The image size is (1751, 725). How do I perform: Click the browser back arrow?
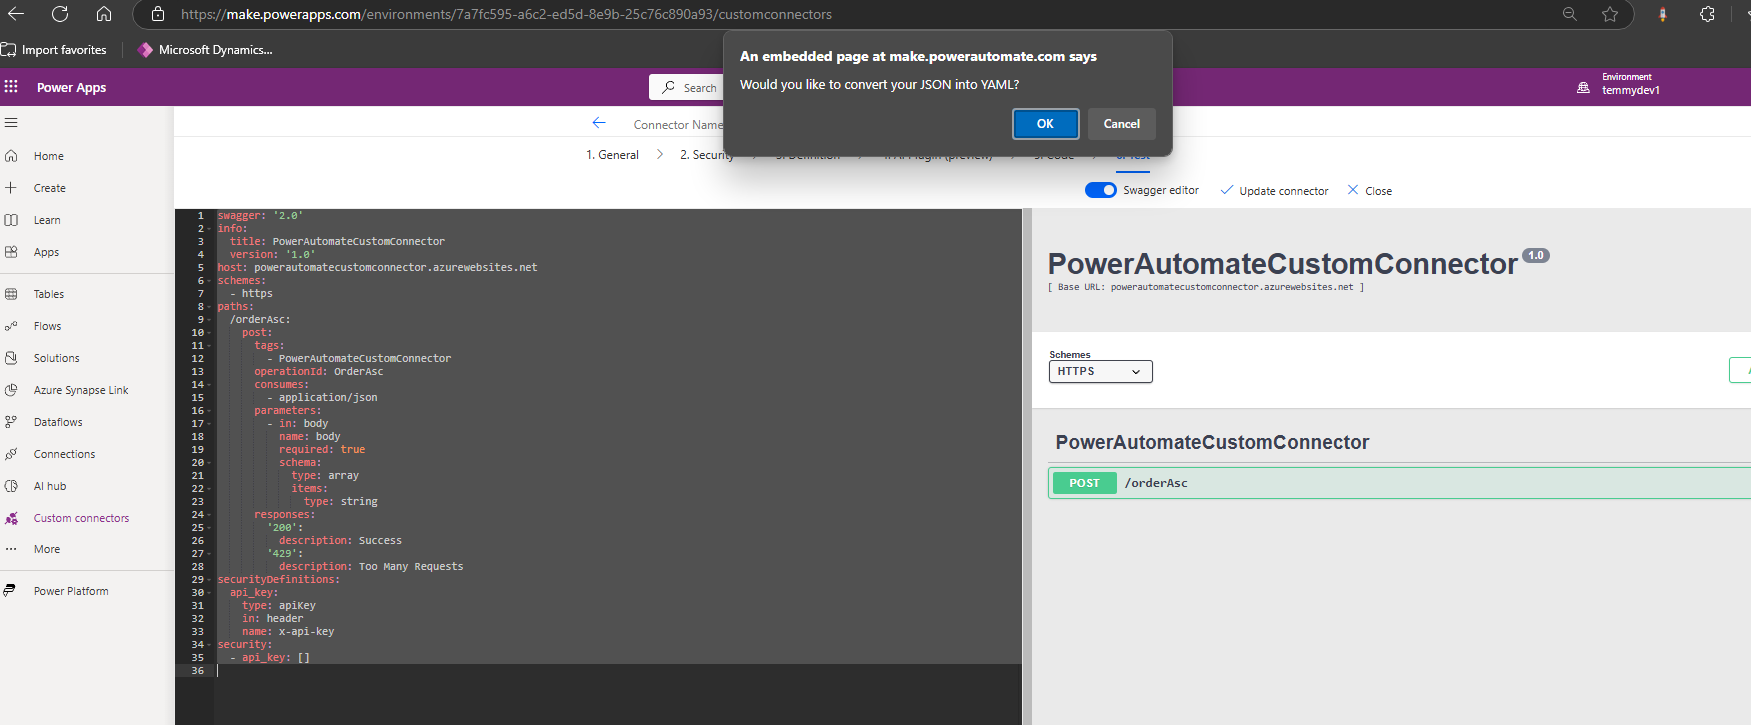tap(16, 14)
